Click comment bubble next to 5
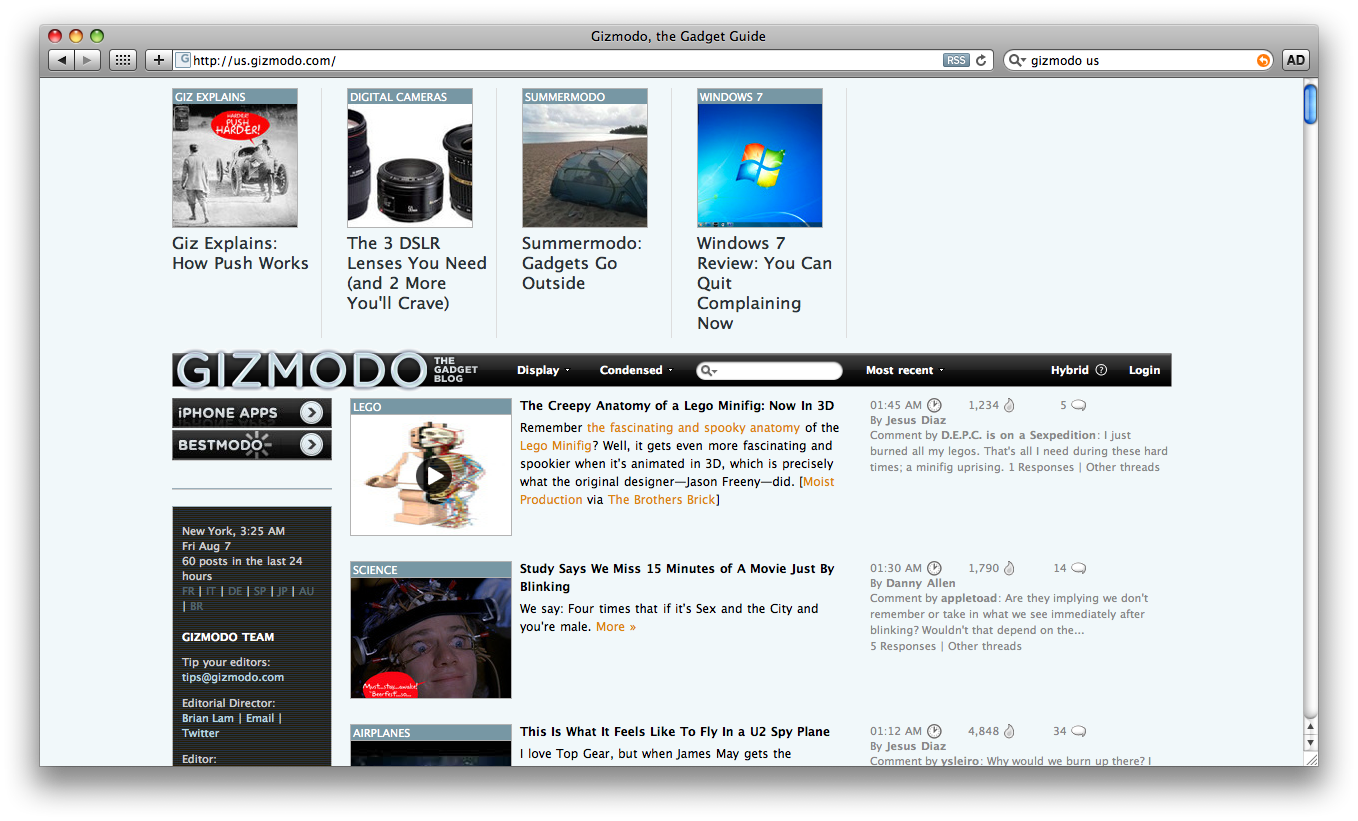This screenshot has height=821, width=1358. click(1078, 405)
